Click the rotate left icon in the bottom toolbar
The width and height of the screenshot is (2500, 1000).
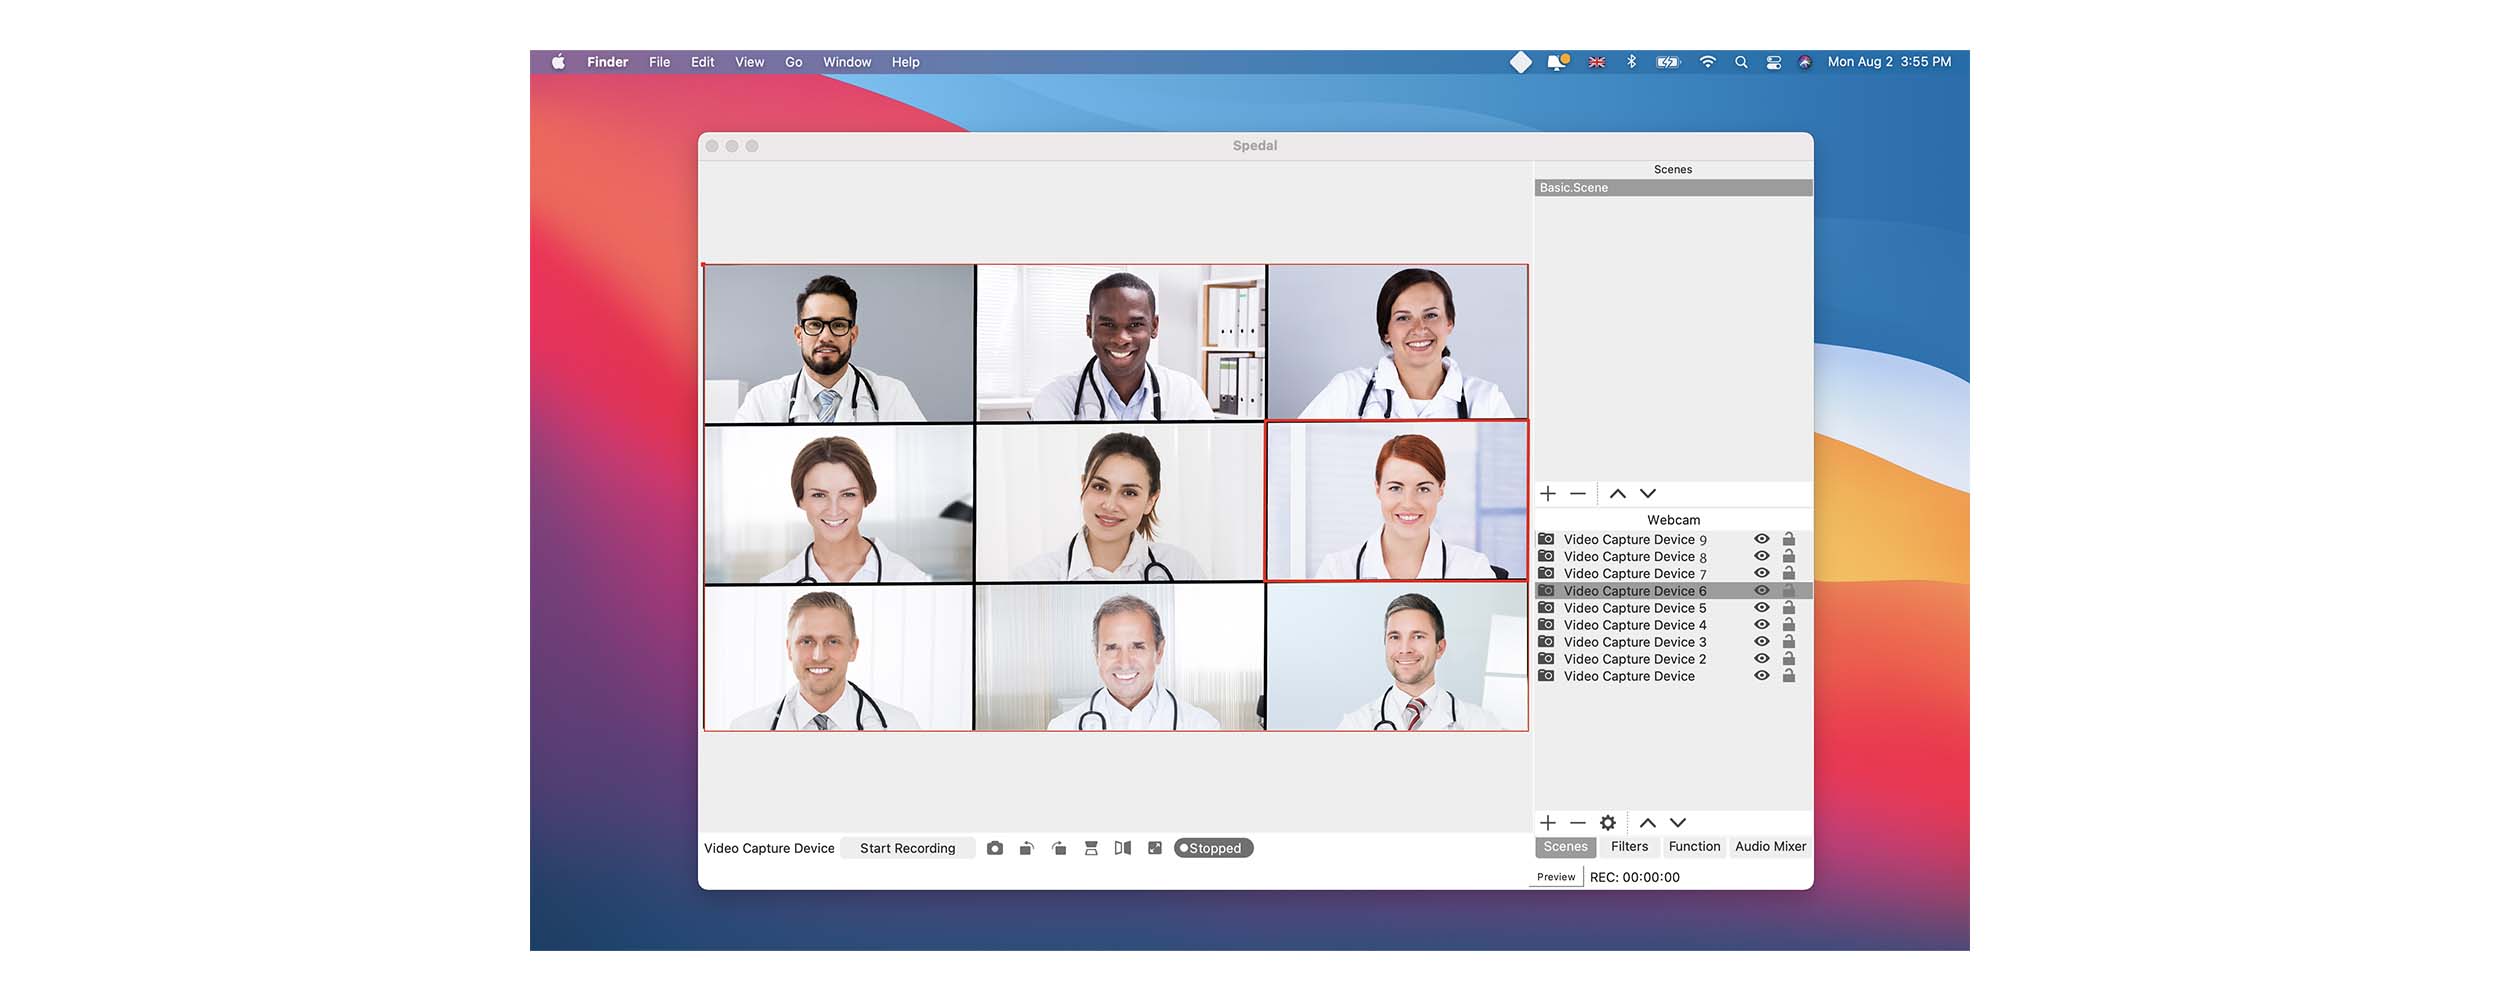click(1026, 848)
